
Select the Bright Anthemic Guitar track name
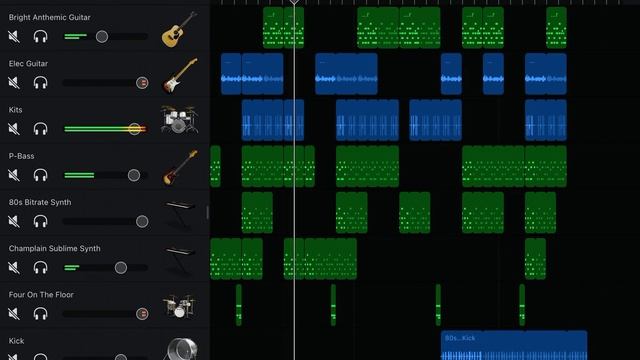49,18
